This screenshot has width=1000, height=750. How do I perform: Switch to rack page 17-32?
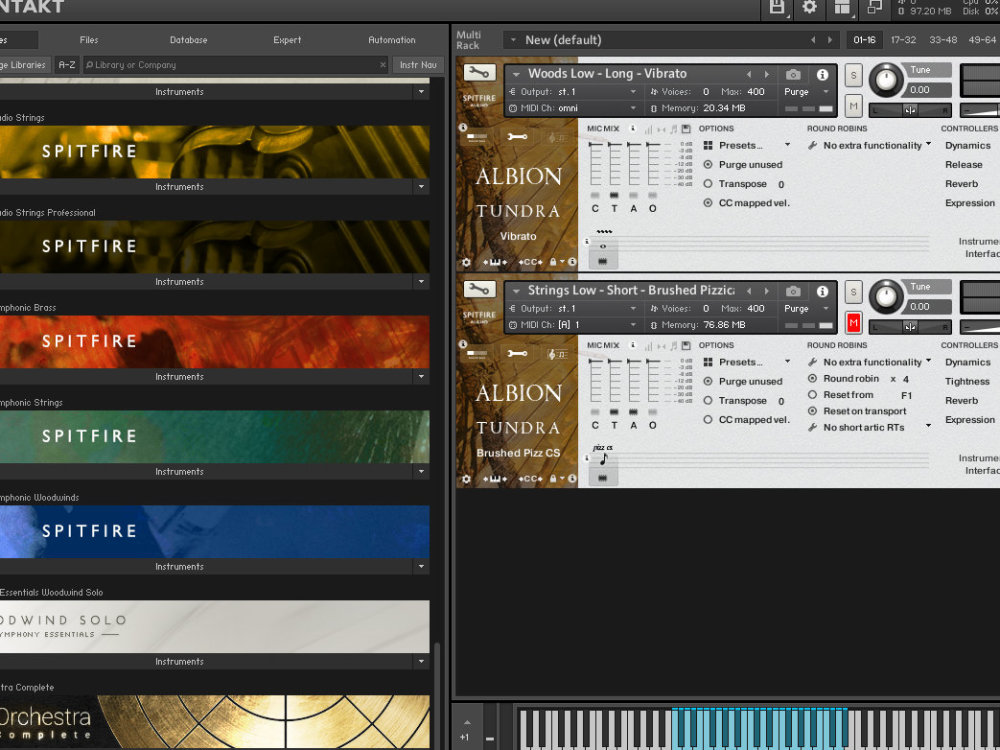coord(903,40)
